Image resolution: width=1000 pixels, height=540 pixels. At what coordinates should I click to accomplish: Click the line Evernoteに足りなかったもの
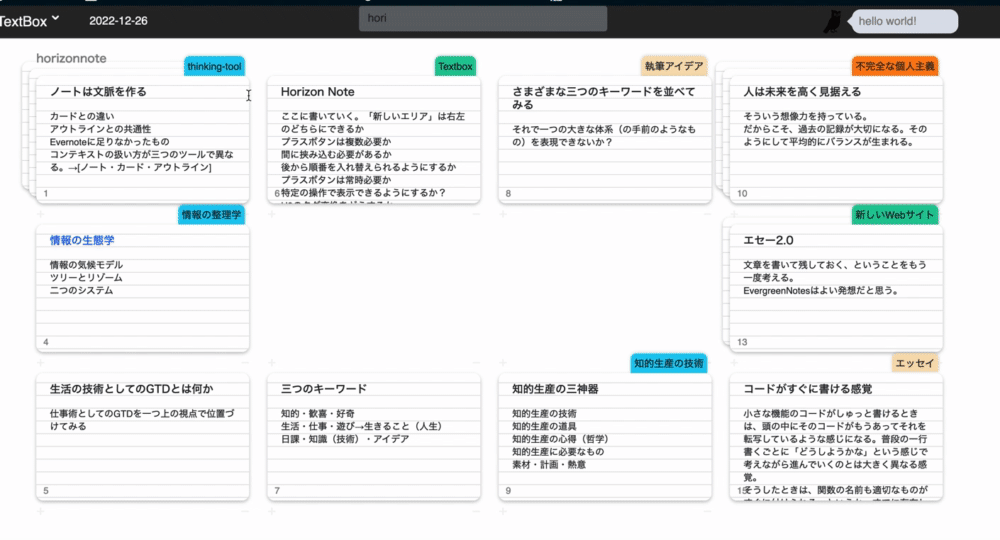110,142
